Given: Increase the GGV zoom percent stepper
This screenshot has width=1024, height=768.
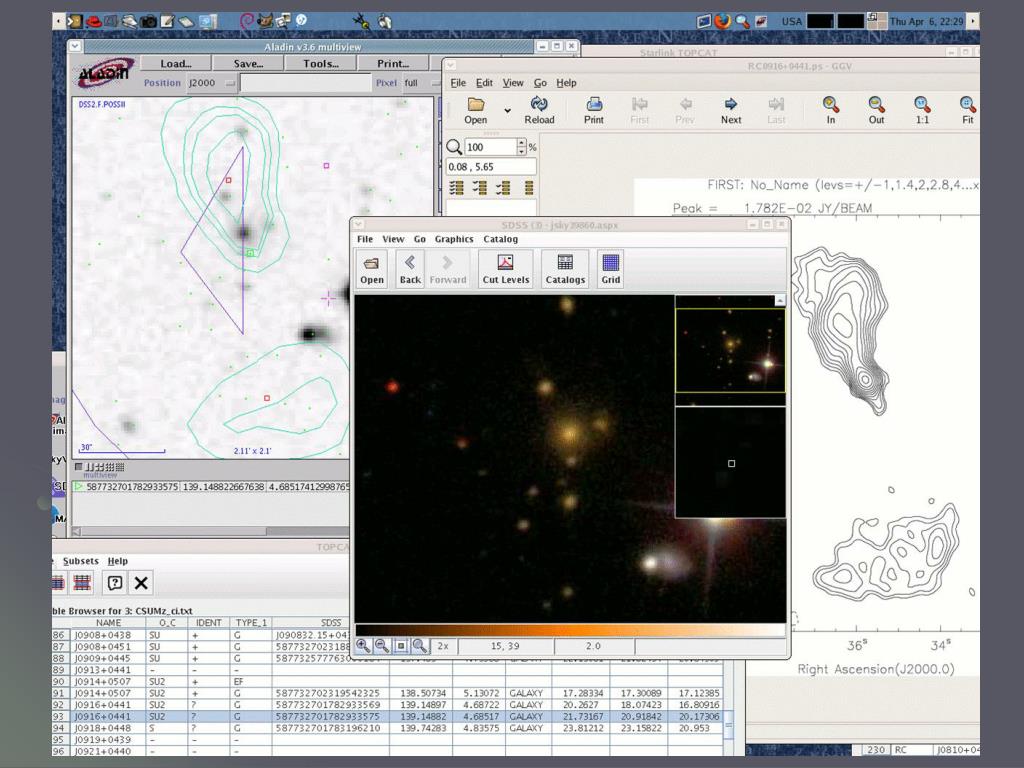Looking at the screenshot, I should point(521,142).
